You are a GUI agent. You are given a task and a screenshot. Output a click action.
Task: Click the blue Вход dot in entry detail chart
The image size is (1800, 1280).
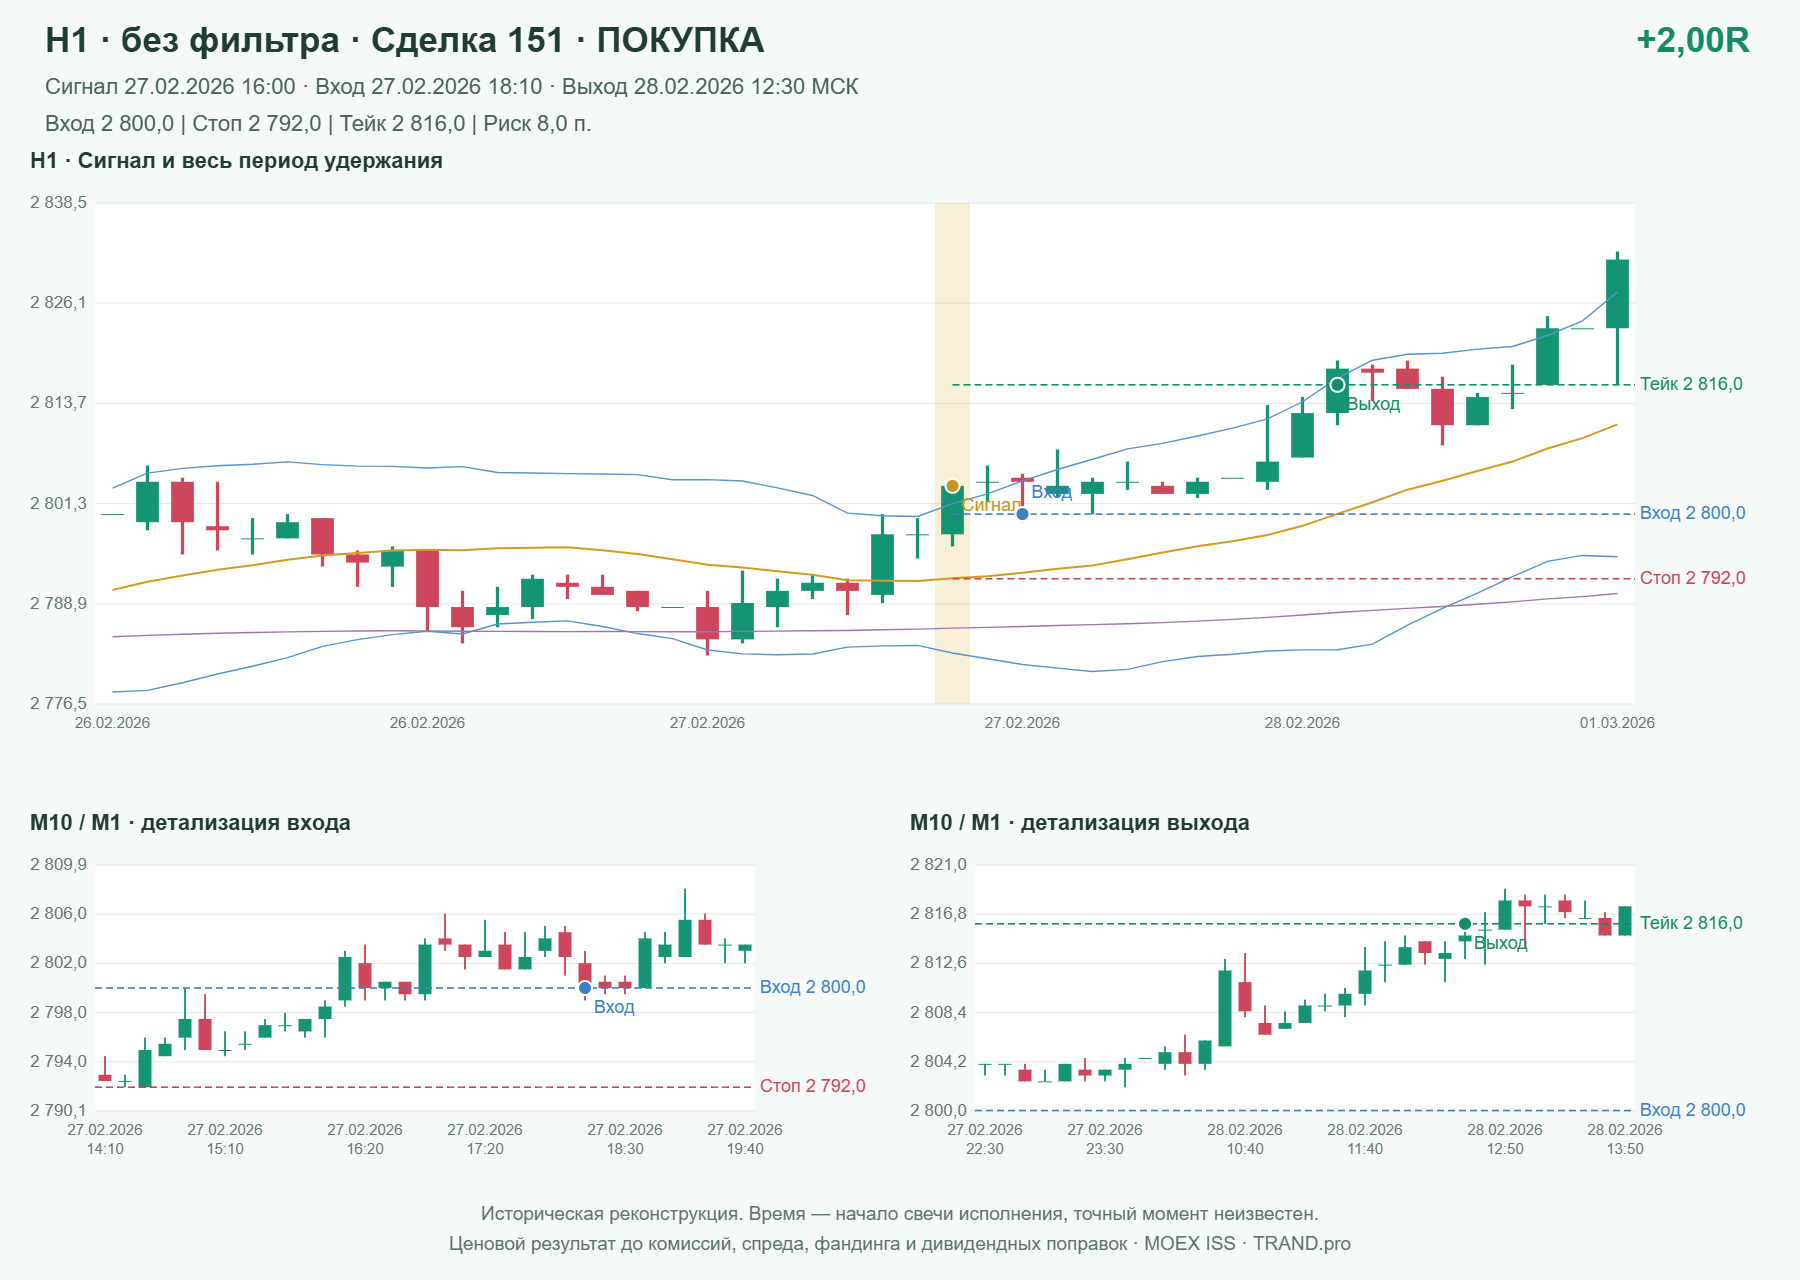point(585,988)
